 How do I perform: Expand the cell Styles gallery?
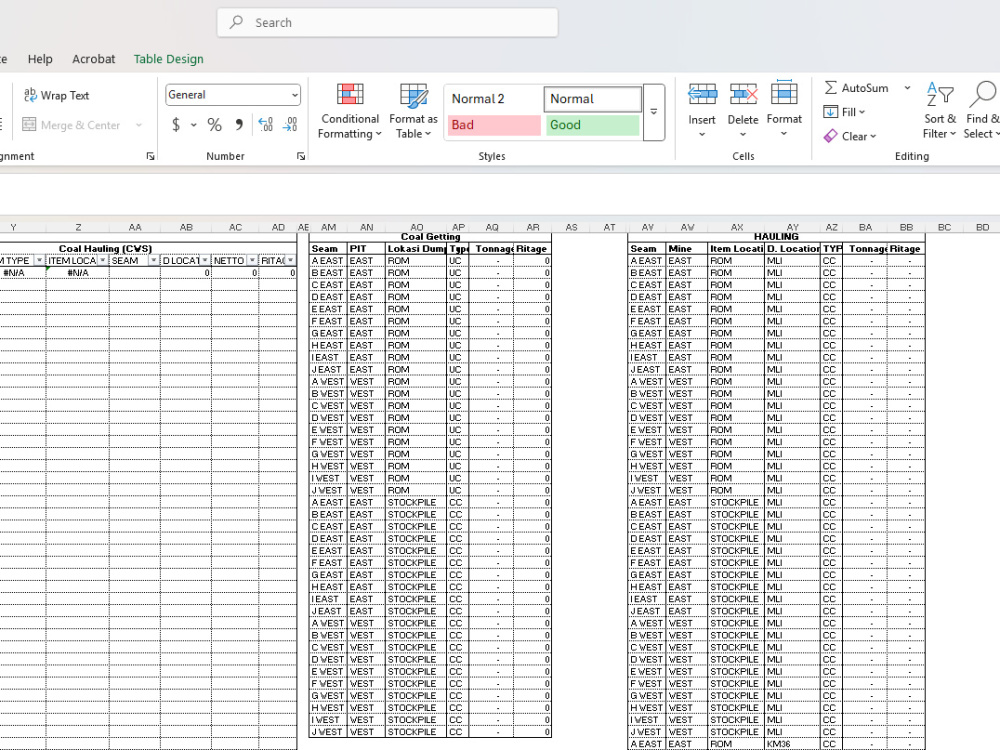[654, 112]
